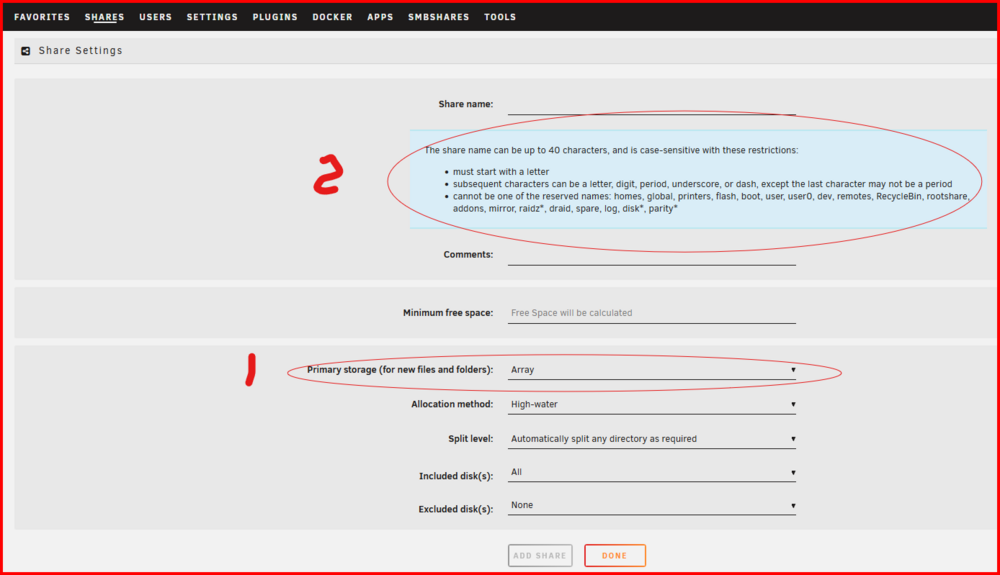Click the Split level label
The image size is (1000, 575).
[x=471, y=439]
